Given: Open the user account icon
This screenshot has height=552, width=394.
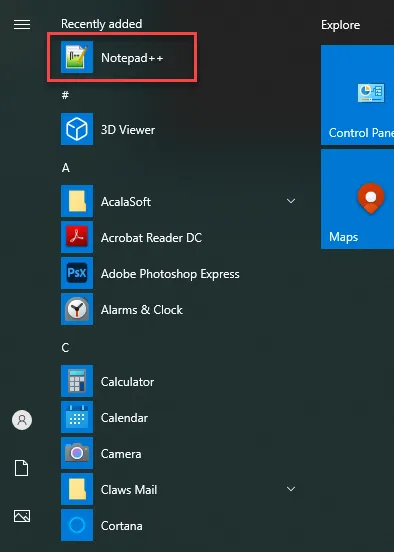Looking at the screenshot, I should click(22, 420).
